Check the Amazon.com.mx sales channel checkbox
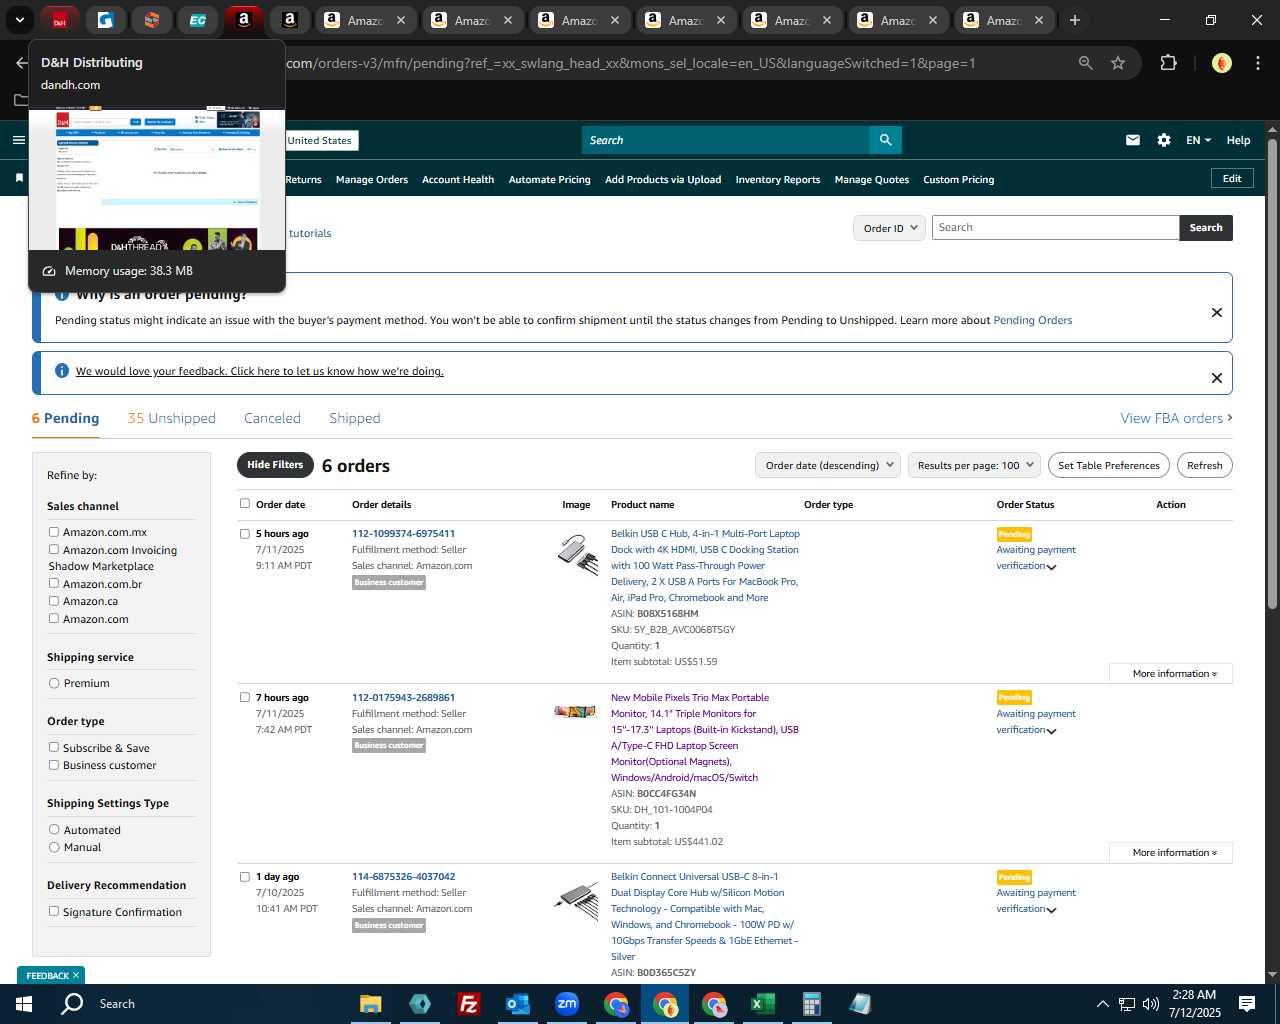Image resolution: width=1280 pixels, height=1024 pixels. tap(54, 532)
